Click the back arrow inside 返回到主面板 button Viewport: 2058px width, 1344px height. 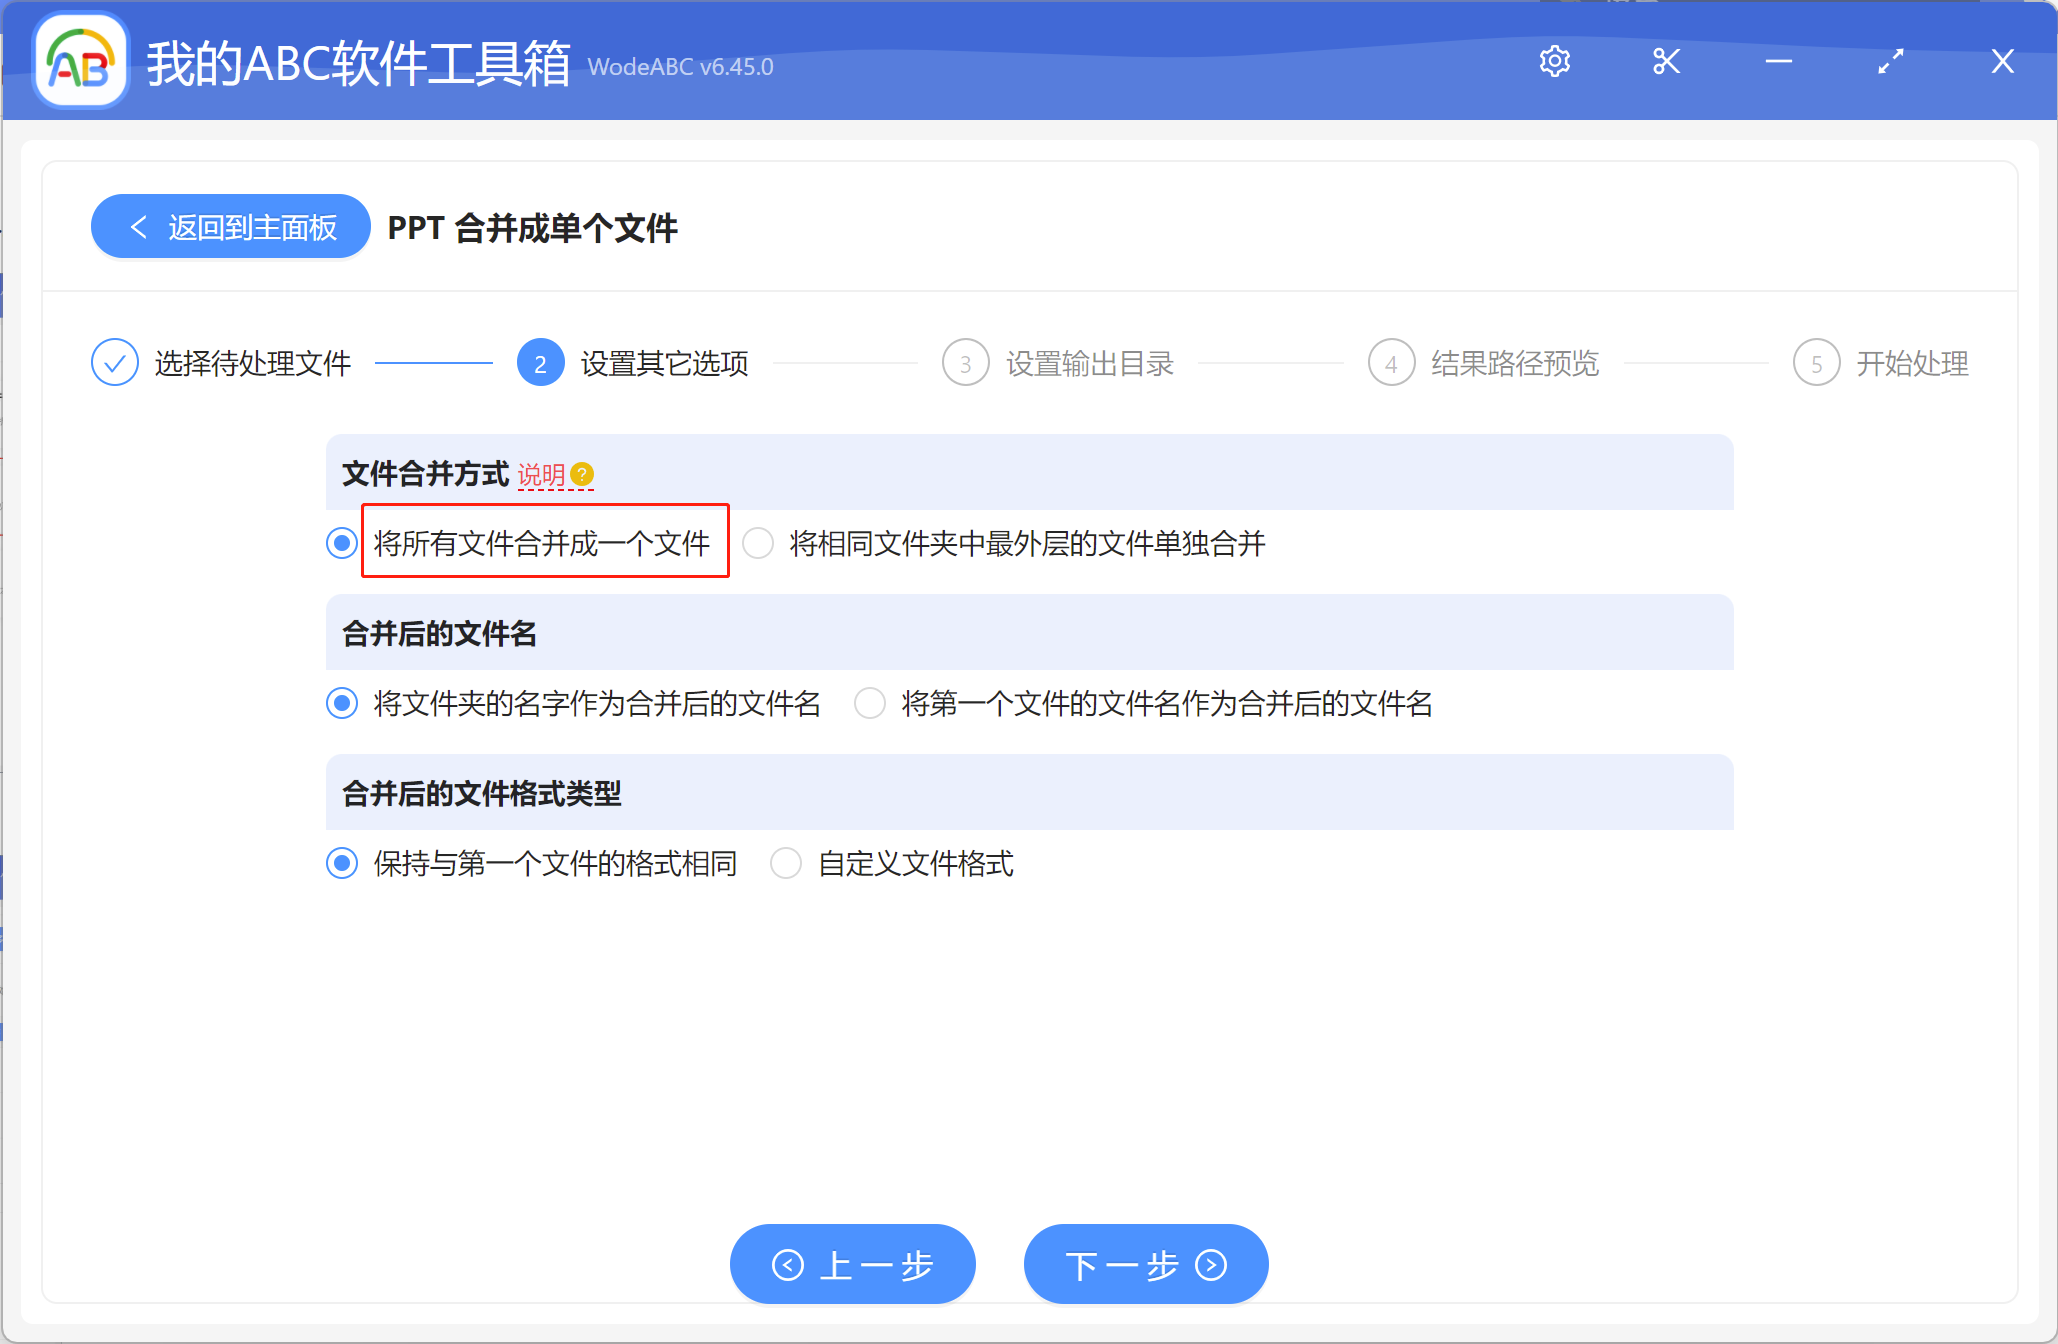click(140, 226)
